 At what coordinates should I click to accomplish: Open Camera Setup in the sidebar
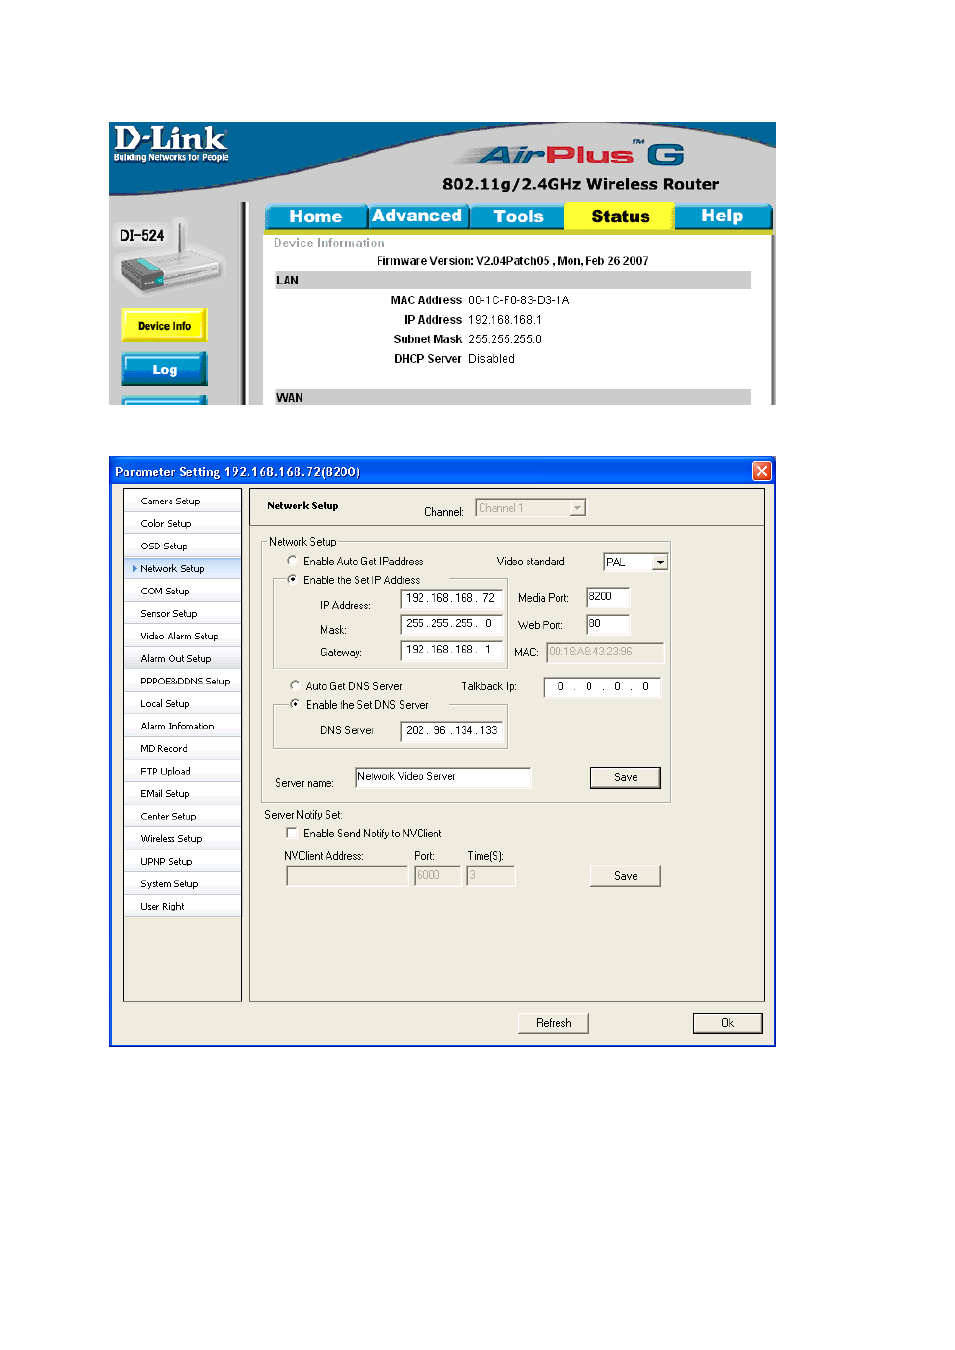[182, 501]
